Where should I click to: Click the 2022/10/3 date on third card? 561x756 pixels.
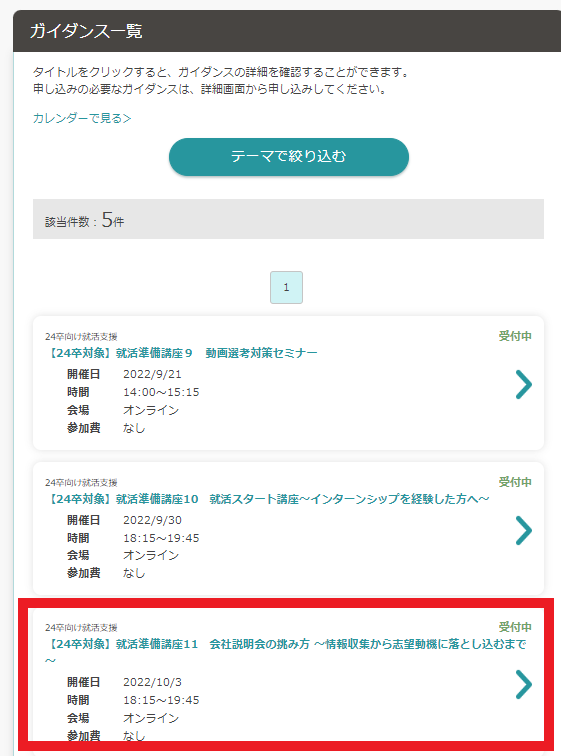152,682
